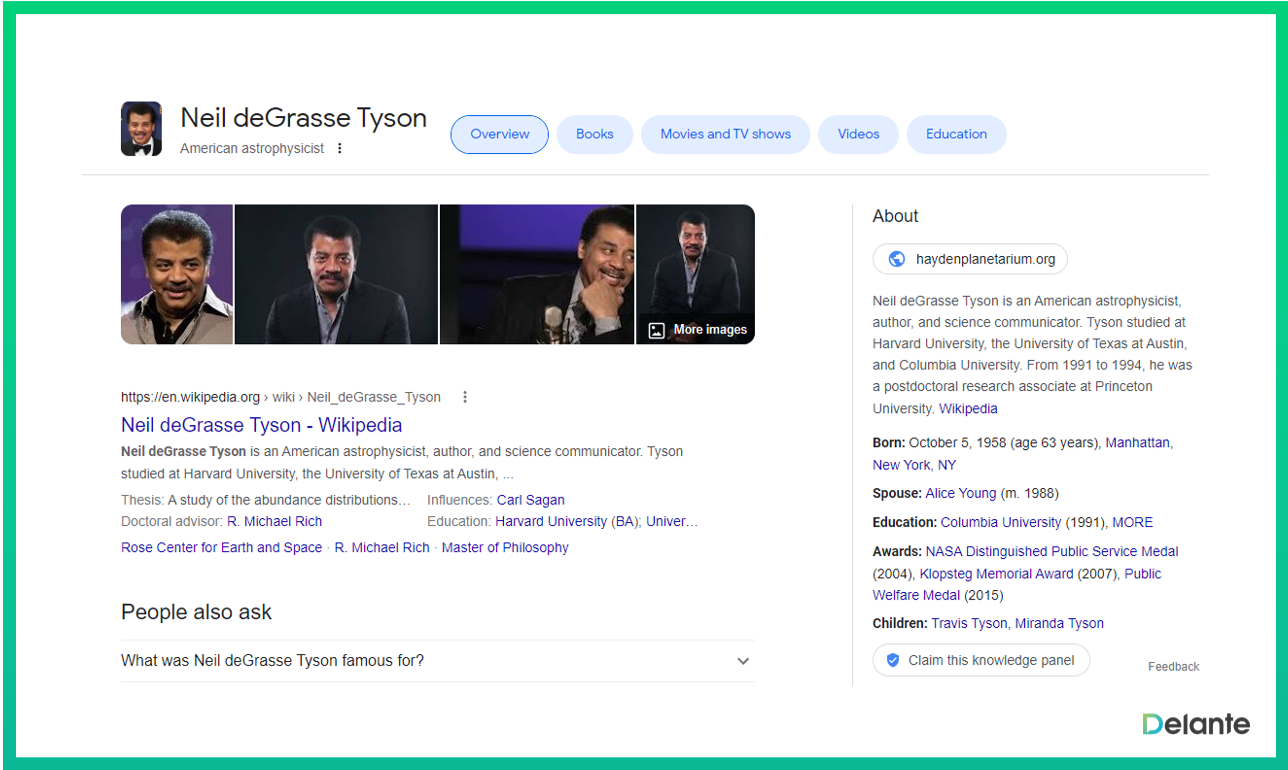Click the Feedback link
1288x770 pixels.
point(1173,666)
